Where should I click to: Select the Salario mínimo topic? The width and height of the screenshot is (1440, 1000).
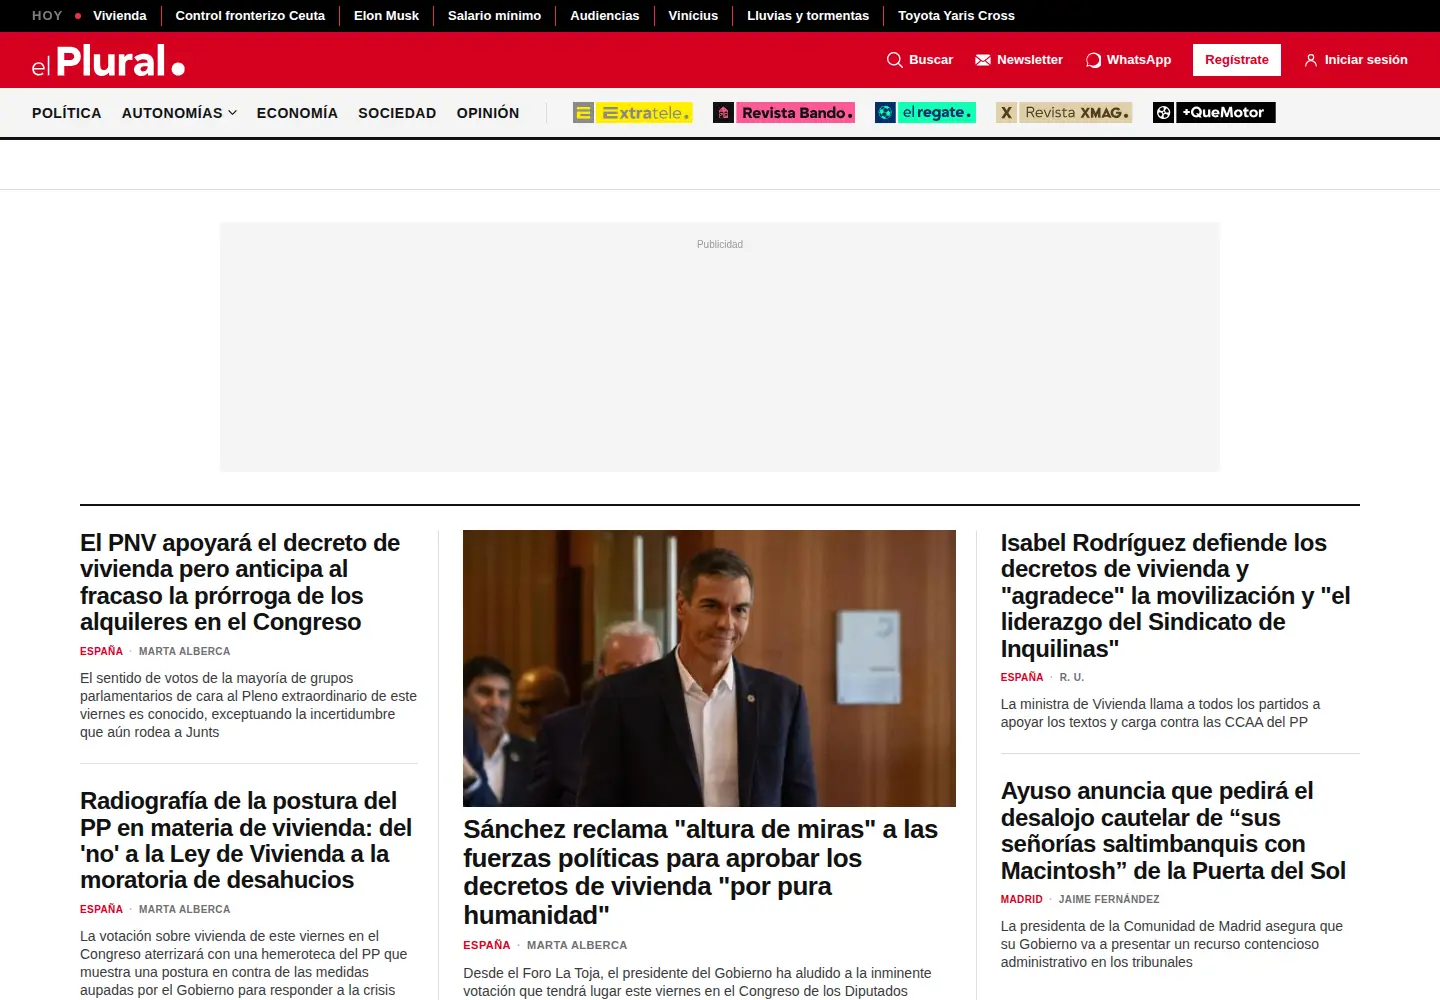point(494,16)
